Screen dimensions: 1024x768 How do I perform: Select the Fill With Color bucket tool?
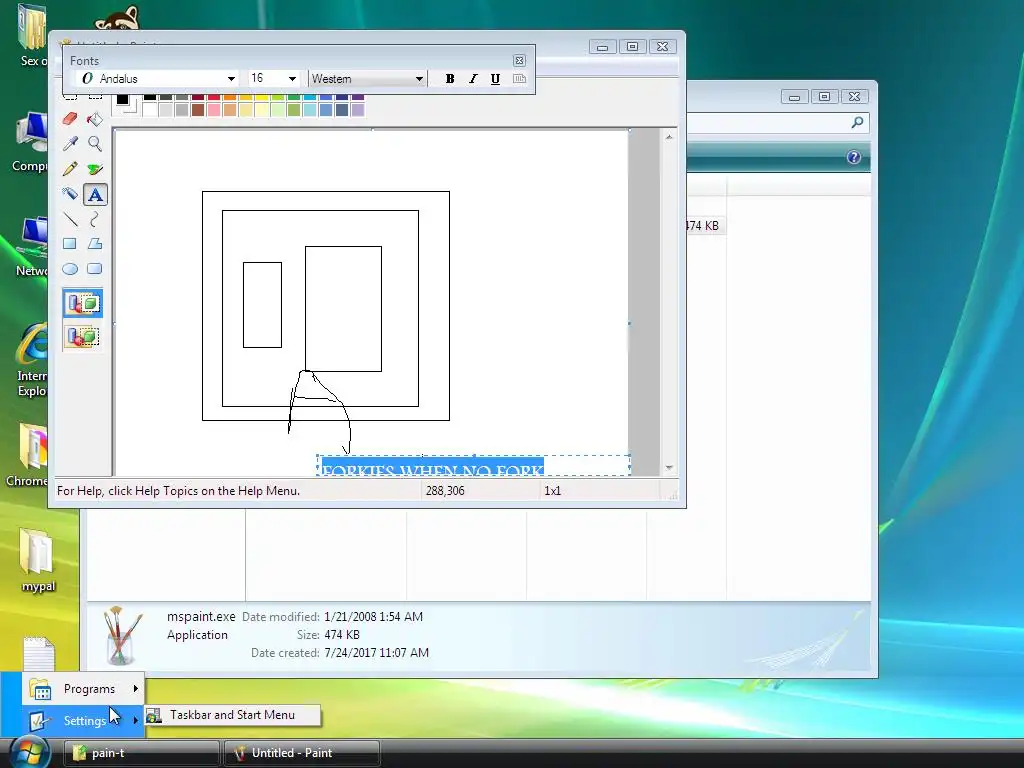point(95,119)
